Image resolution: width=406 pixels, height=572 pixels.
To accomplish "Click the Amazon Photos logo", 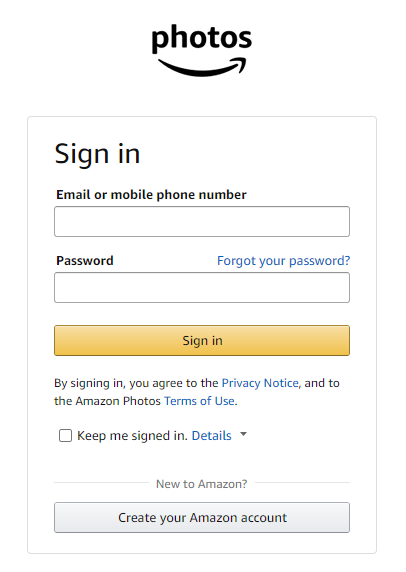I will [202, 50].
